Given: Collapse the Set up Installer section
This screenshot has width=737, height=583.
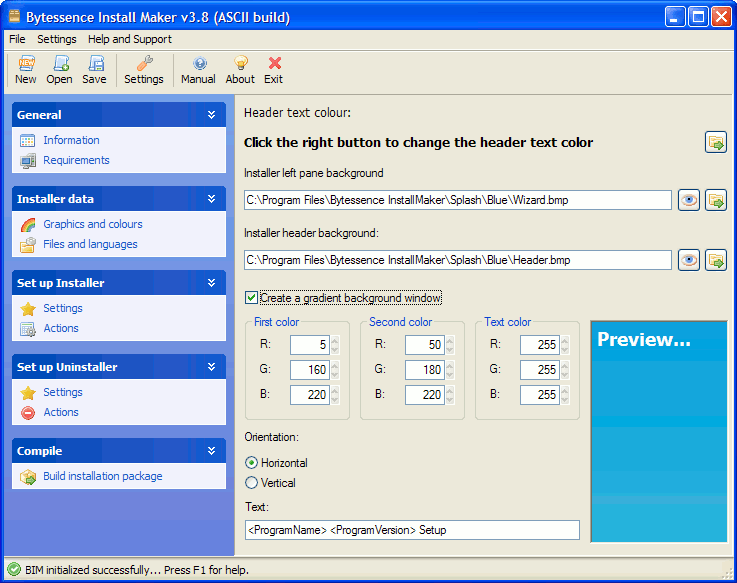Looking at the screenshot, I should pos(212,283).
